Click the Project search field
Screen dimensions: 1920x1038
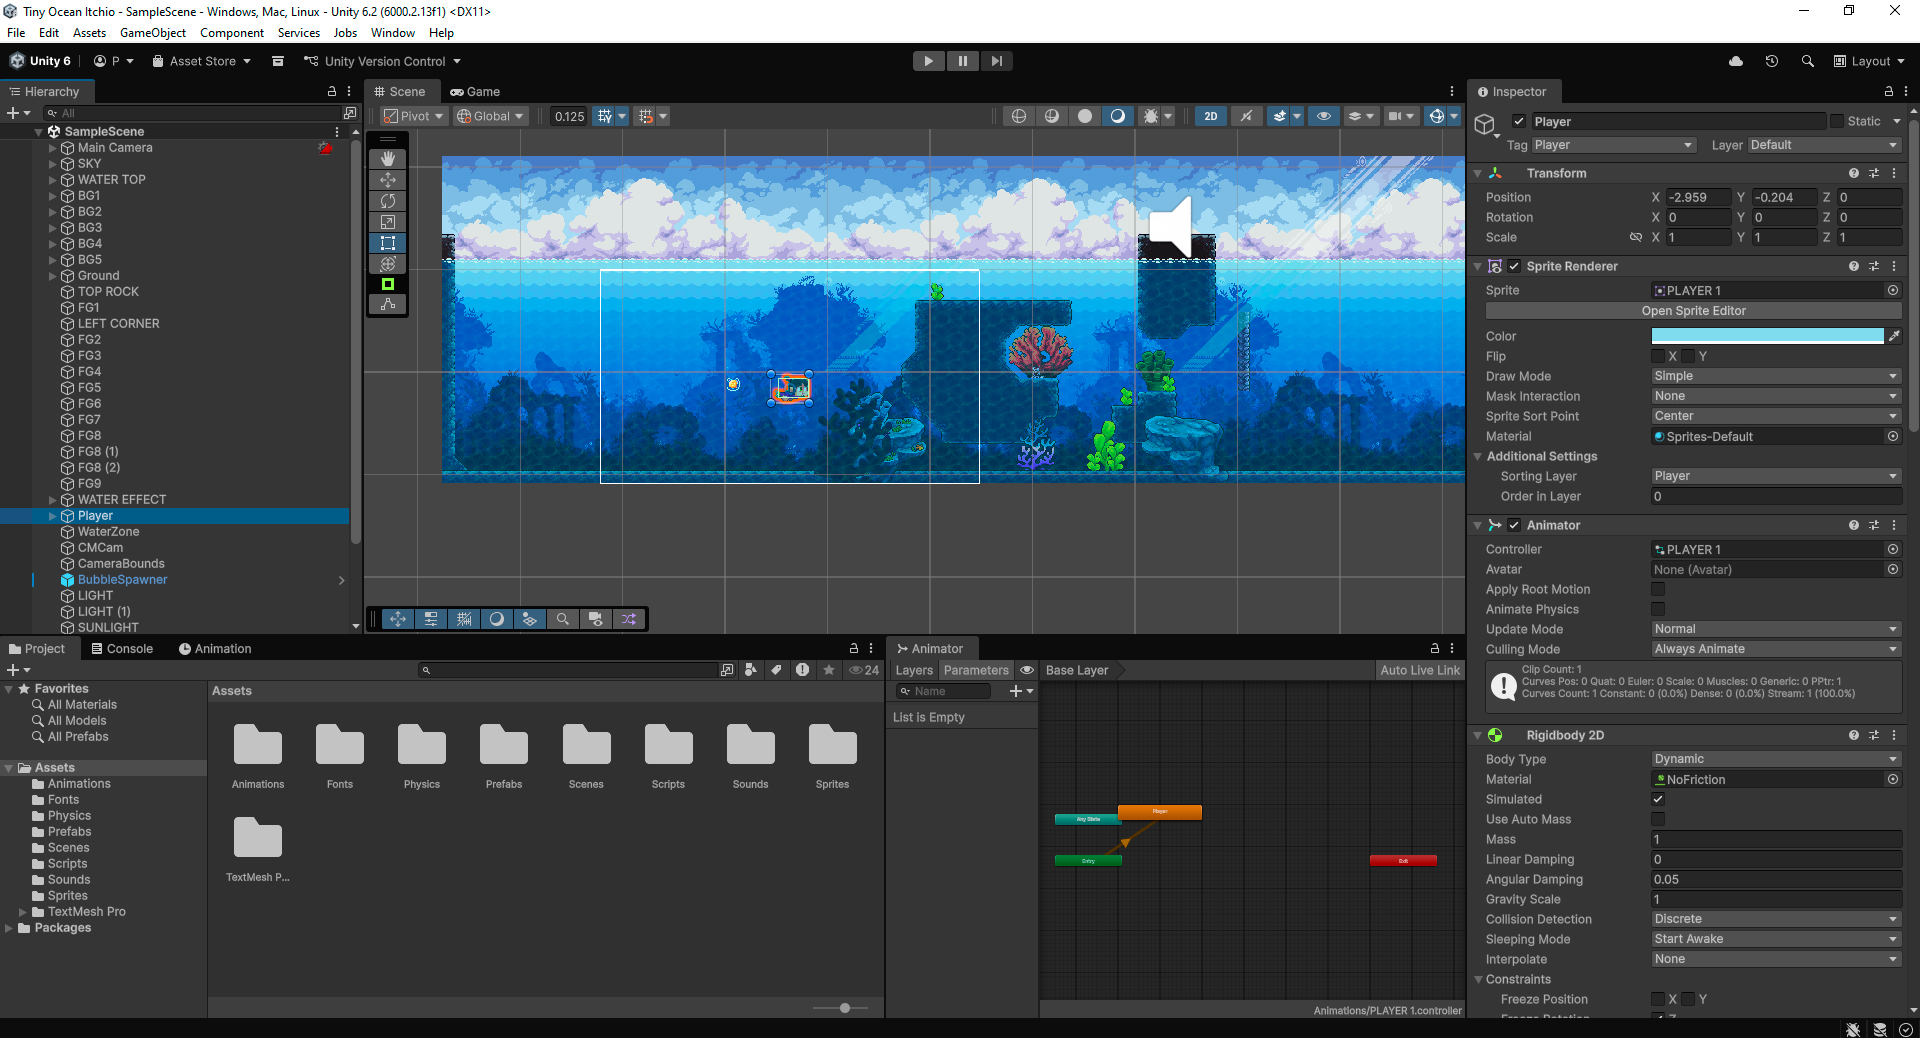[568, 671]
